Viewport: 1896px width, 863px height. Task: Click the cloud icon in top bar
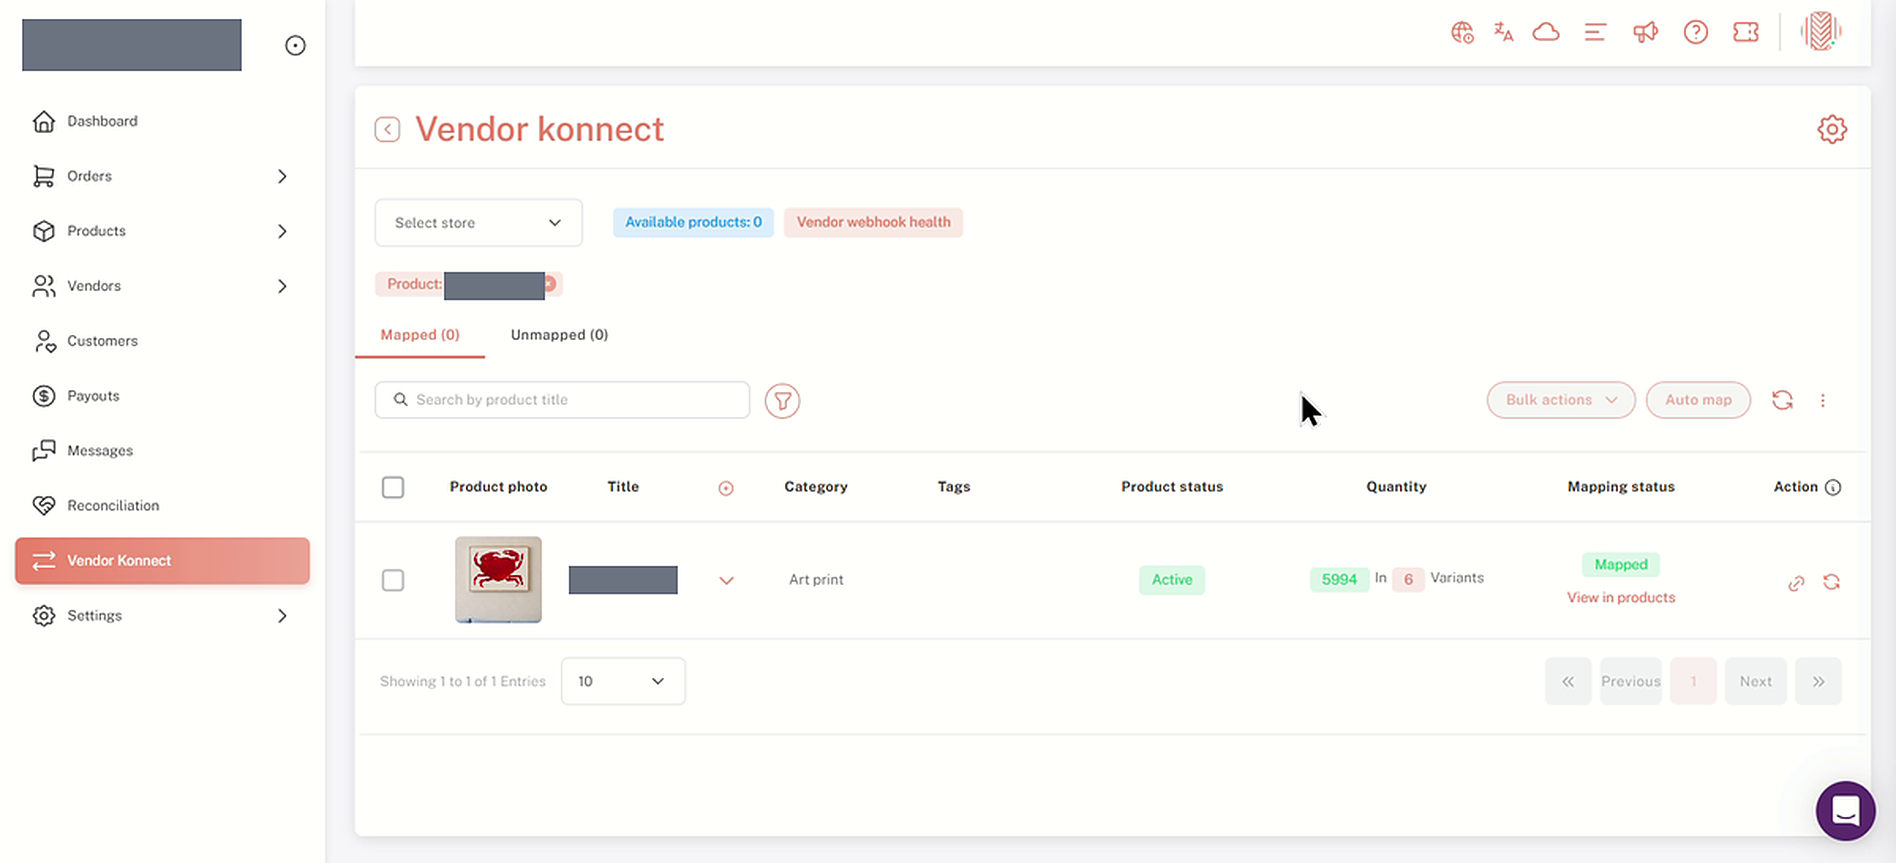pos(1546,32)
